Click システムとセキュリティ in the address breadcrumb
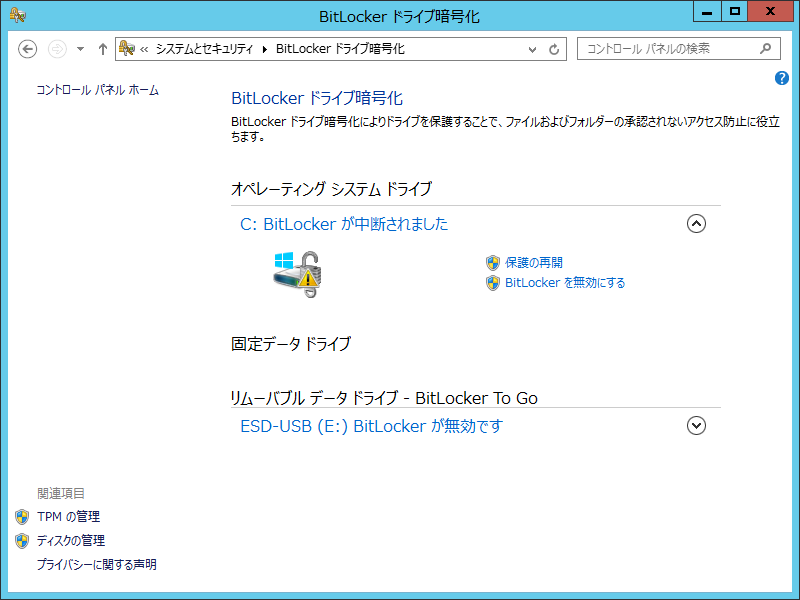 coord(204,49)
